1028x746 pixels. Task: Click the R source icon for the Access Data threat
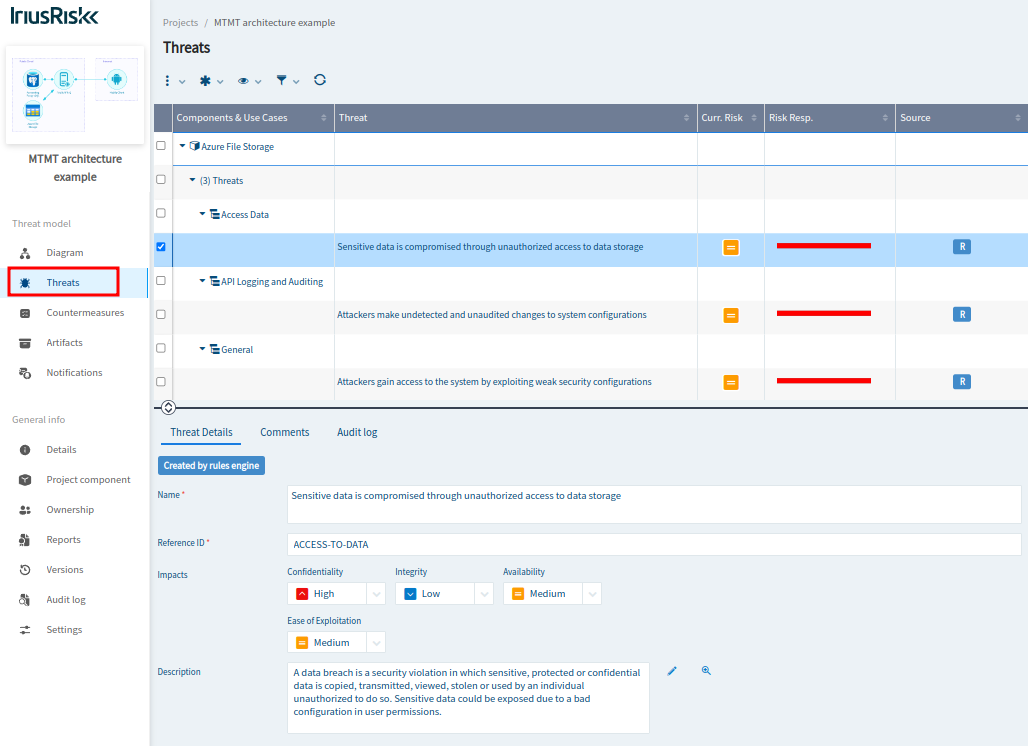961,246
